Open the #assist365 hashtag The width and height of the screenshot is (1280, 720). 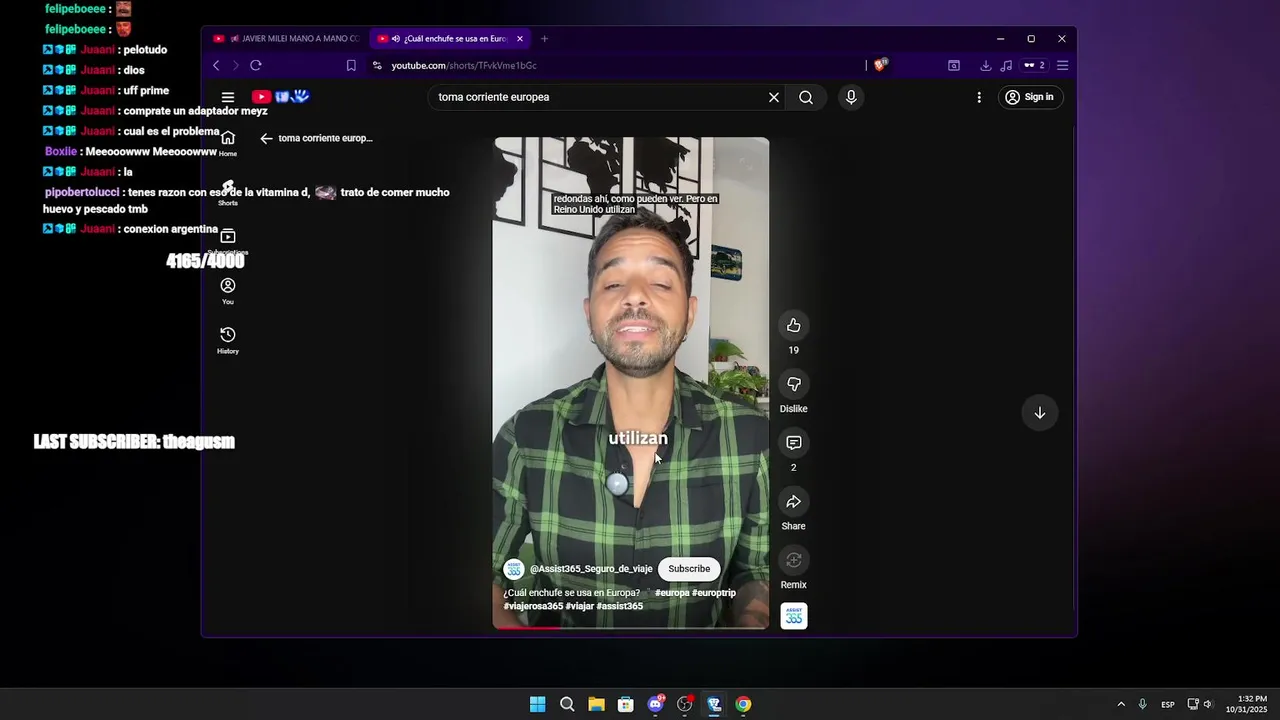point(620,606)
